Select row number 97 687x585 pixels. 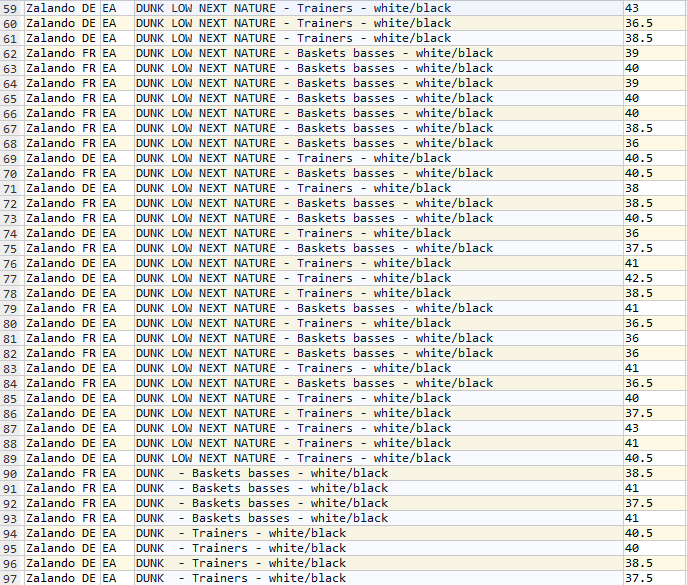coord(12,578)
